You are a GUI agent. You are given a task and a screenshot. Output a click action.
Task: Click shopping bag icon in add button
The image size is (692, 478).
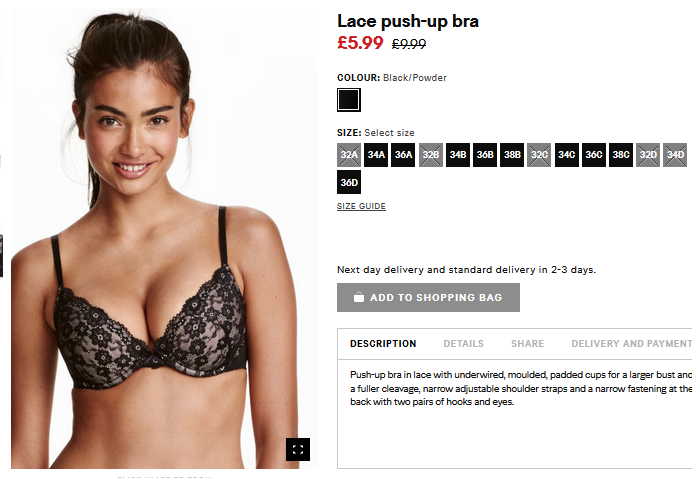[x=359, y=297]
